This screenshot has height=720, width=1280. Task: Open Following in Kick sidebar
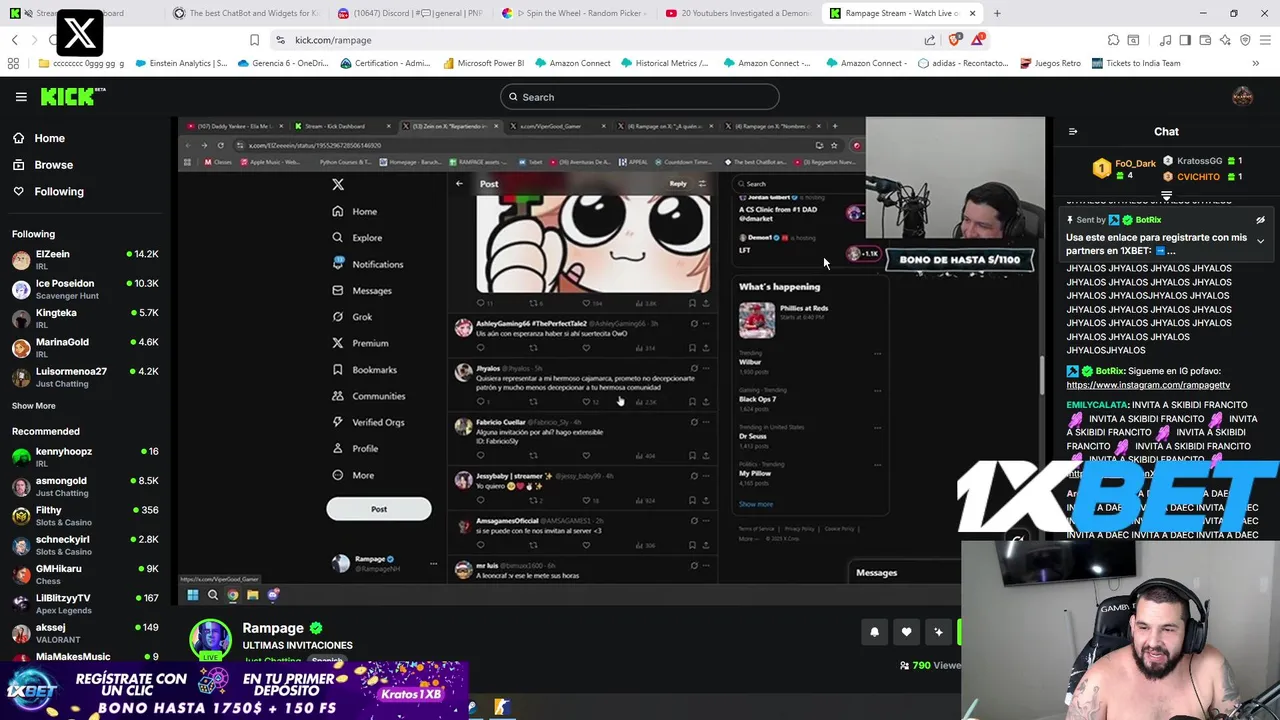48,191
